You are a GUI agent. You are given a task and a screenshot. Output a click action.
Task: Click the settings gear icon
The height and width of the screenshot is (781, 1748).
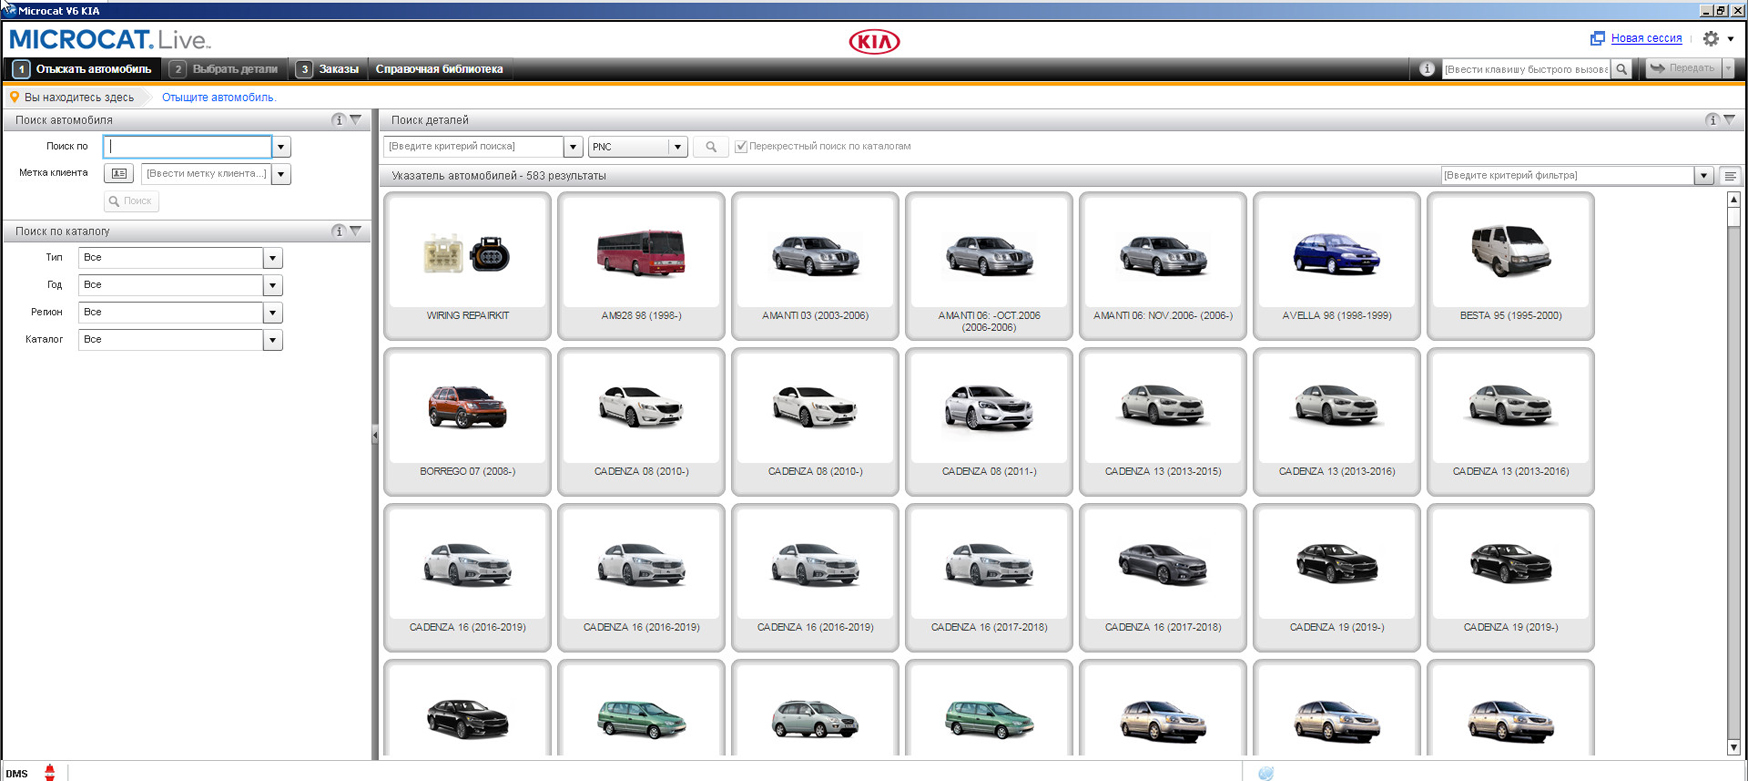tap(1711, 39)
